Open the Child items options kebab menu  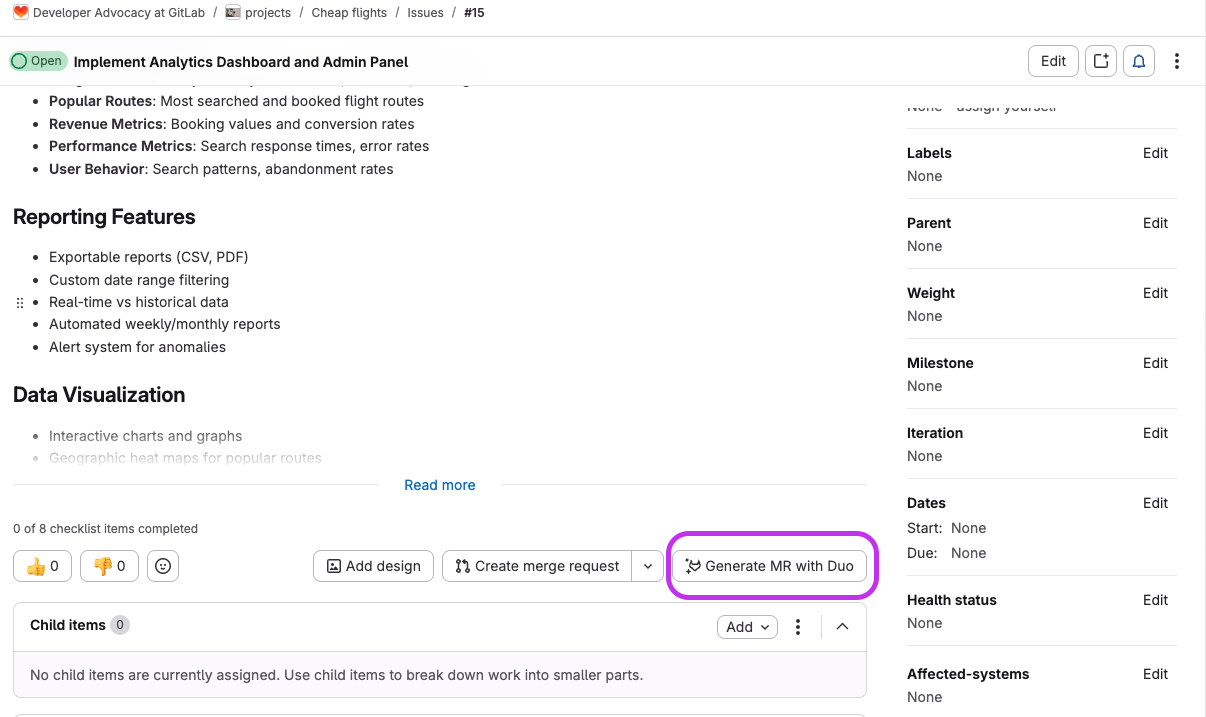797,626
